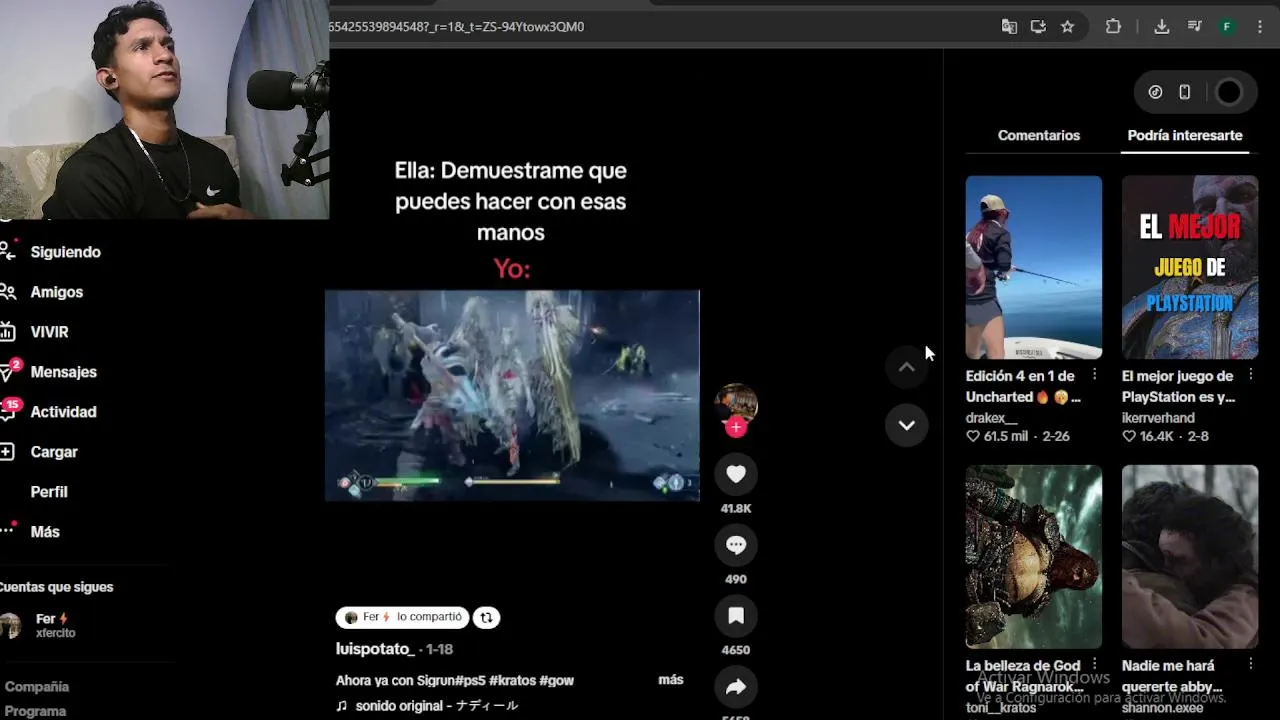The height and width of the screenshot is (720, 1280).
Task: Click the #gow hashtag
Action: (x=557, y=680)
